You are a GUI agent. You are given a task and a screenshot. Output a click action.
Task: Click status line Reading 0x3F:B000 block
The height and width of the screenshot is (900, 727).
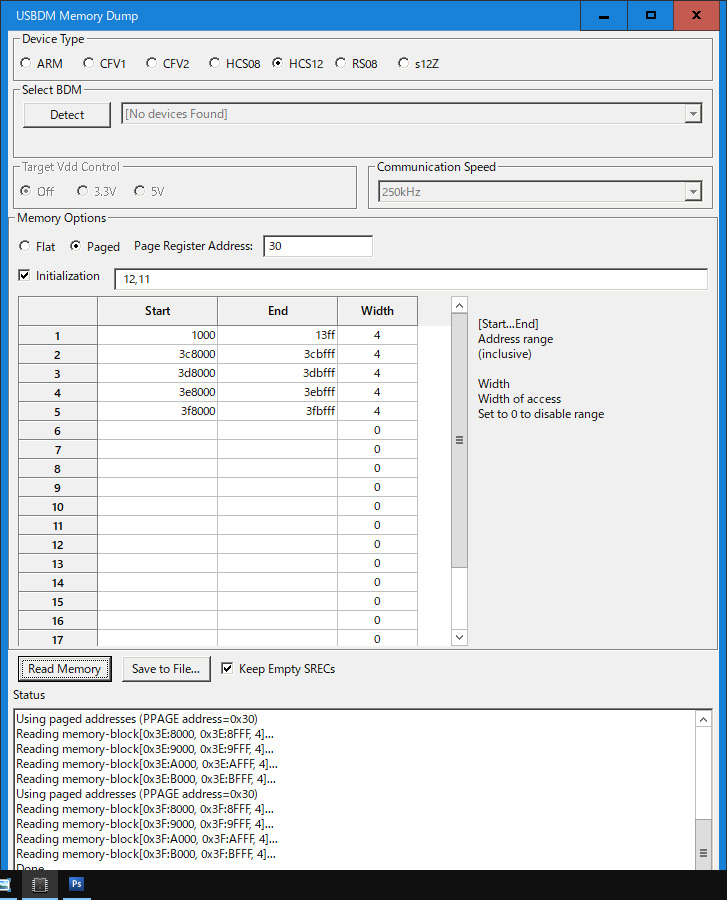point(146,854)
